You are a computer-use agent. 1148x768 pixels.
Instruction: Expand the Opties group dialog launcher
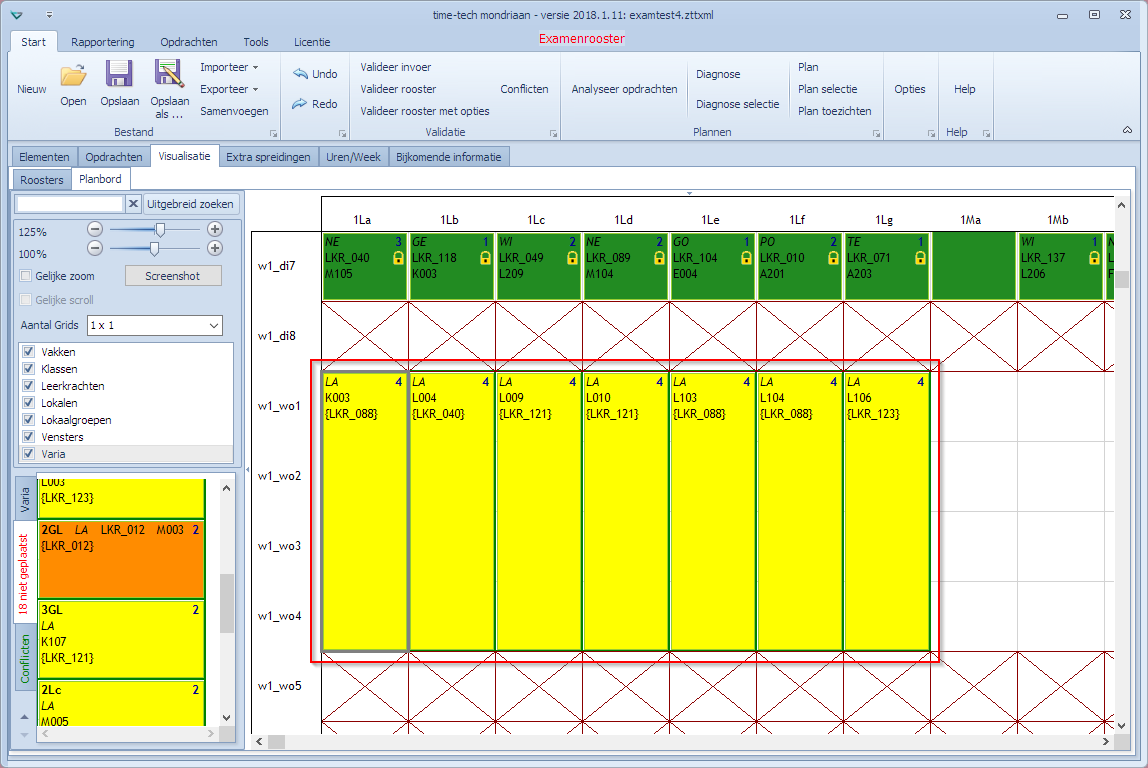point(931,134)
